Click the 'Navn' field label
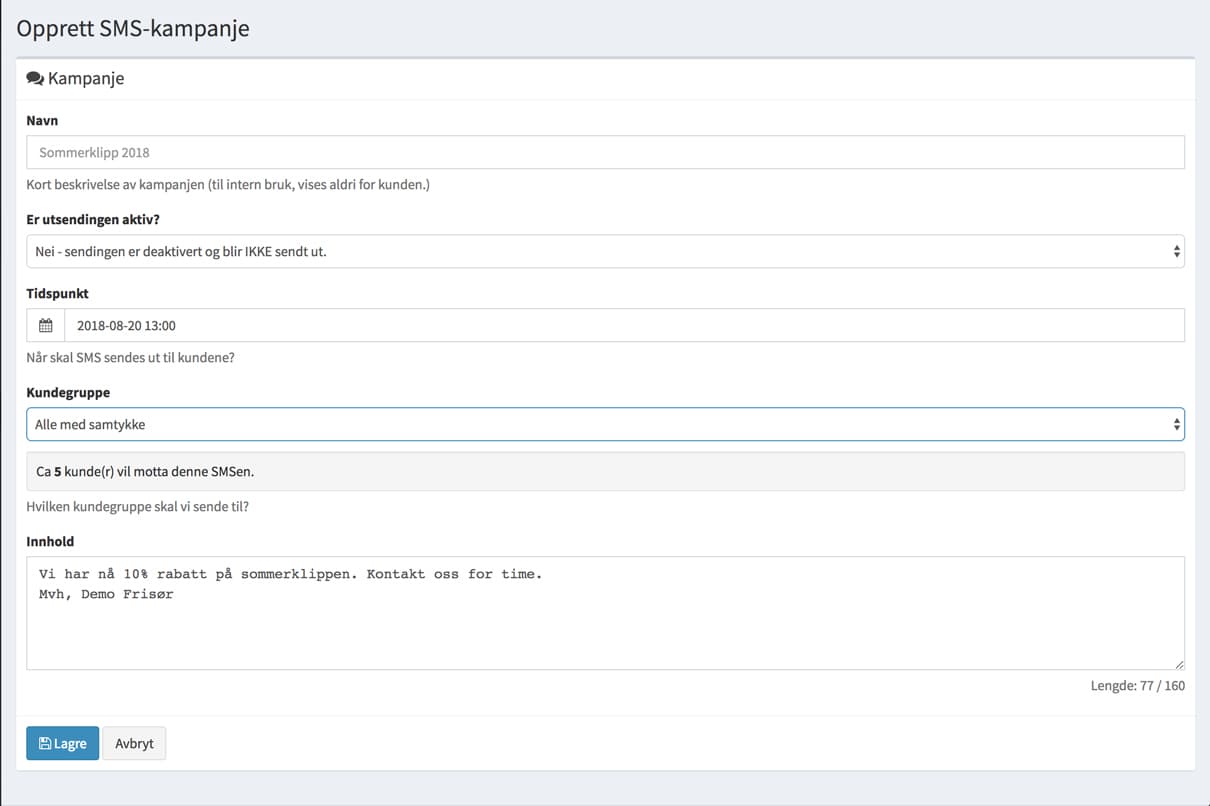 coord(42,120)
